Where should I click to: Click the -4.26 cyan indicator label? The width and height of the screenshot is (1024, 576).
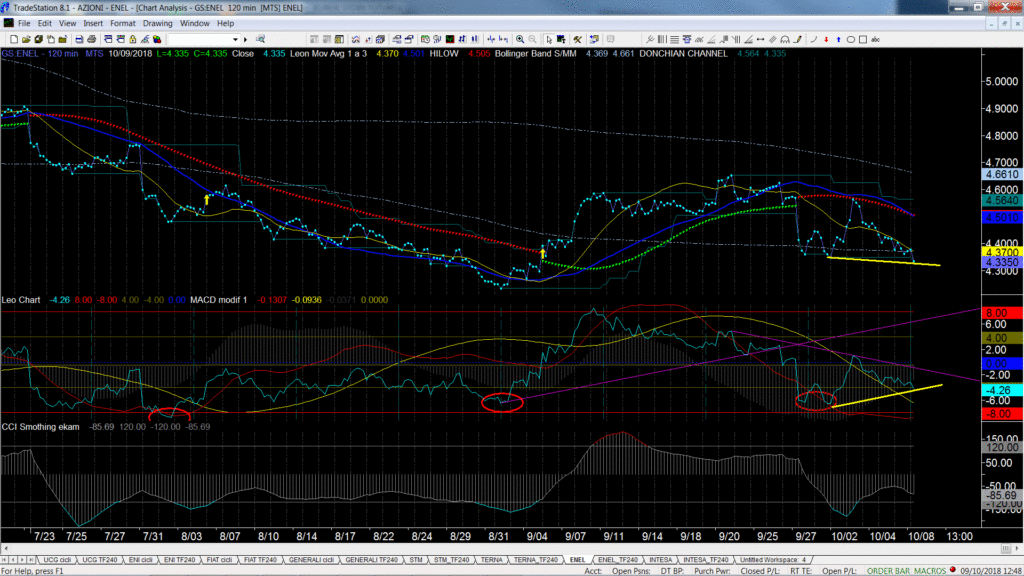pos(1002,390)
